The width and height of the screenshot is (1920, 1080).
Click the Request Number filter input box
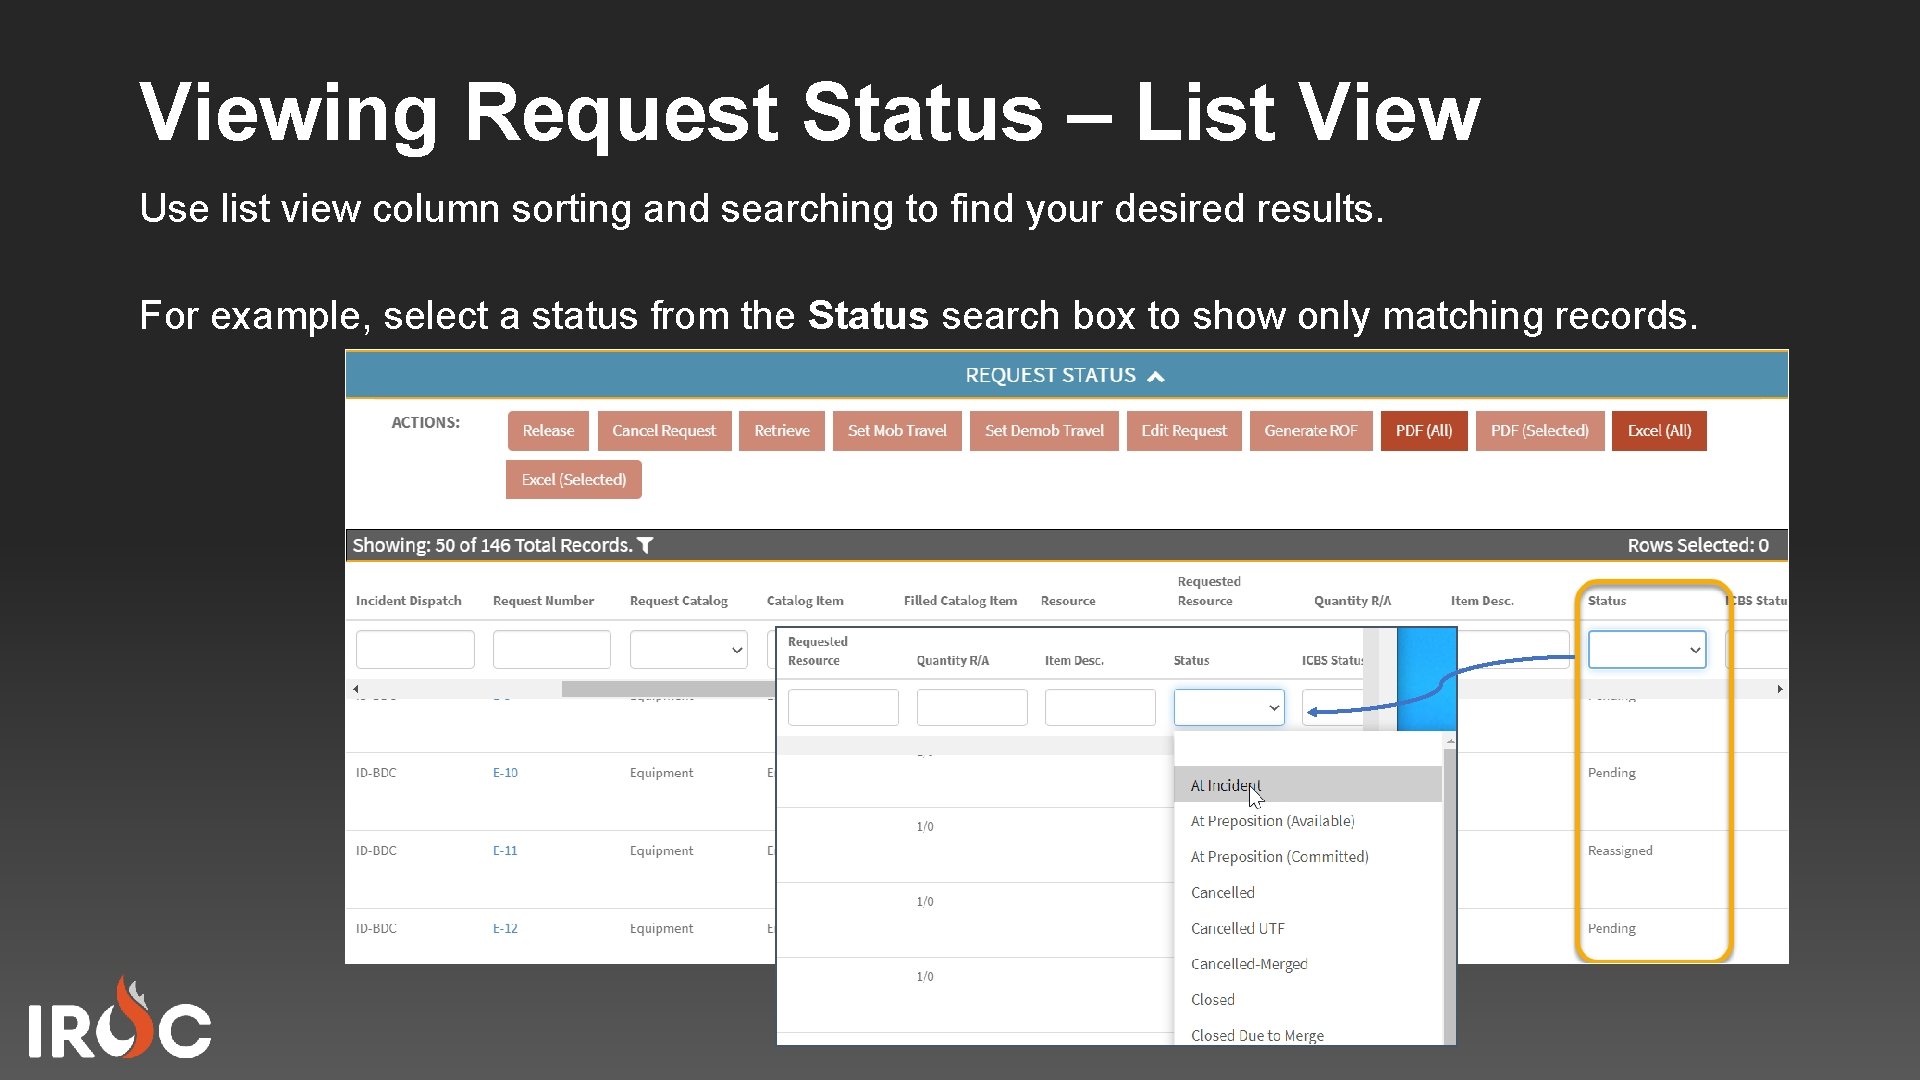[x=550, y=649]
